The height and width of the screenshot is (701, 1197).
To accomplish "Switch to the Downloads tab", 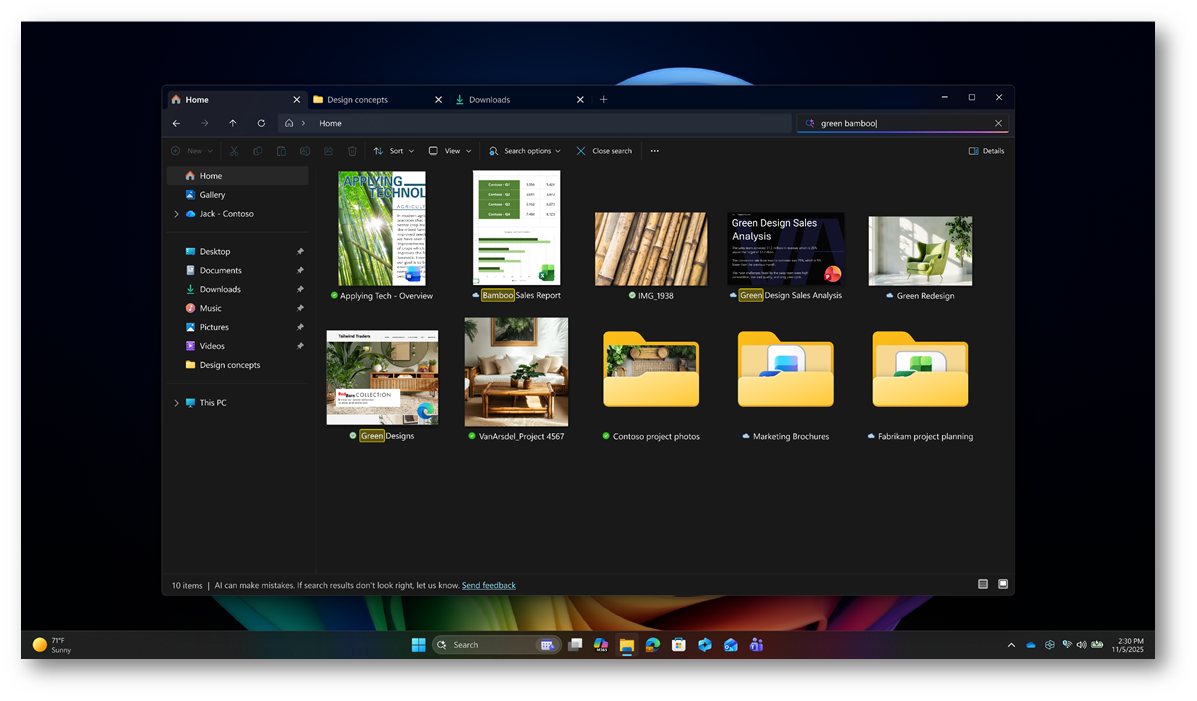I will coord(489,99).
